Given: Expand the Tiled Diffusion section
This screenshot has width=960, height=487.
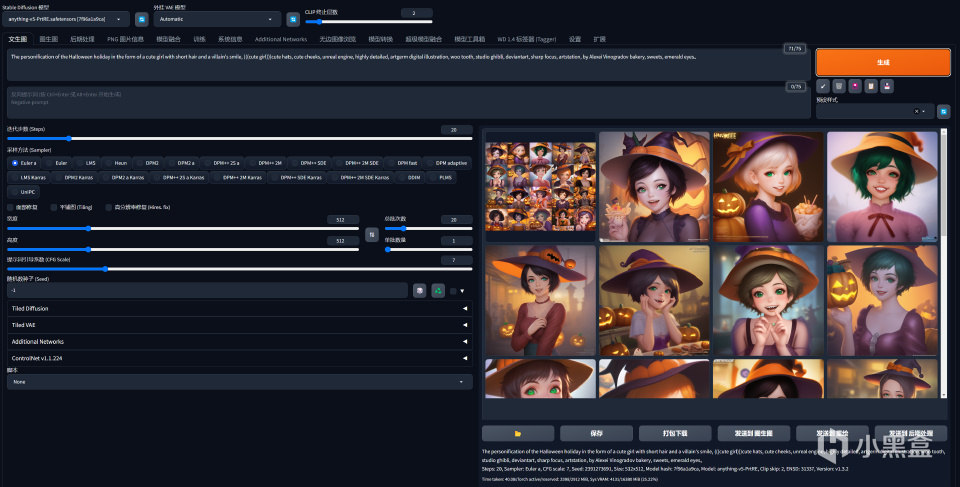Looking at the screenshot, I should pyautogui.click(x=239, y=309).
